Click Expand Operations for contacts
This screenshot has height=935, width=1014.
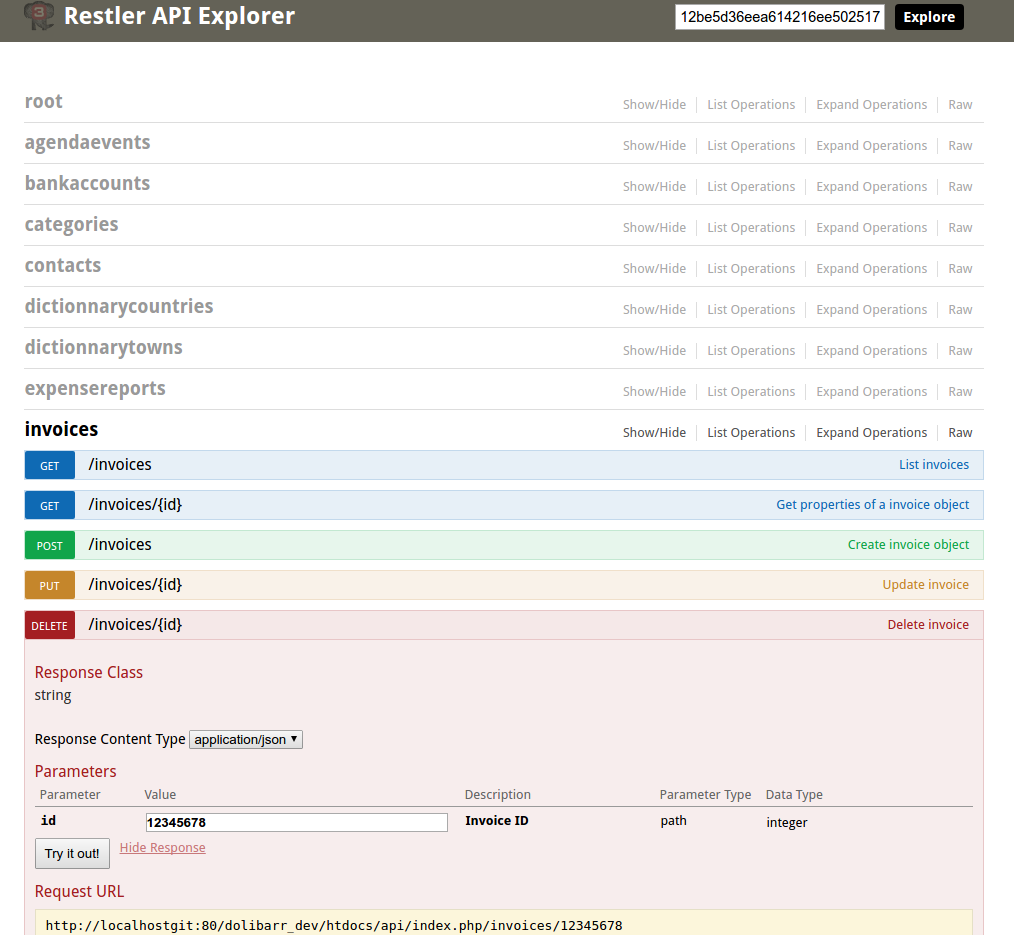click(x=871, y=268)
